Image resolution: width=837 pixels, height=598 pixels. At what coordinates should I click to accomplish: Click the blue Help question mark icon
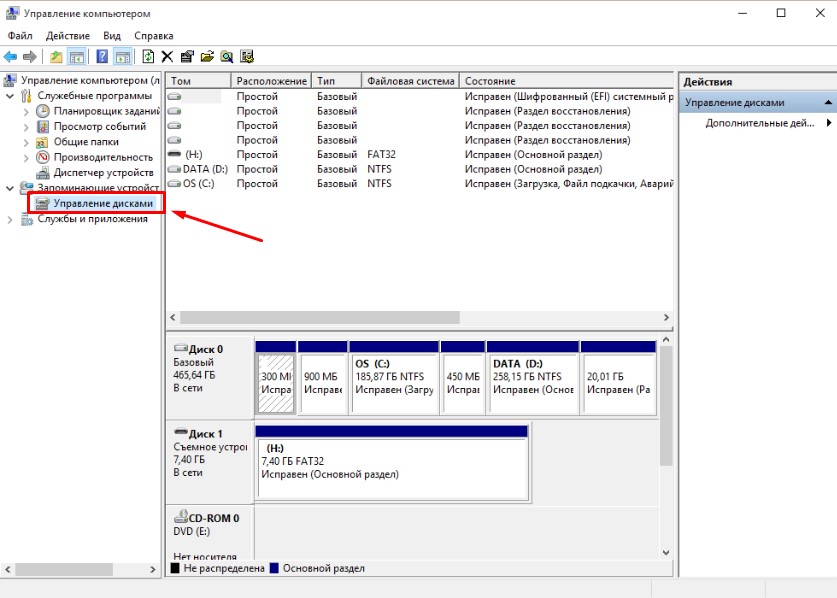(102, 57)
